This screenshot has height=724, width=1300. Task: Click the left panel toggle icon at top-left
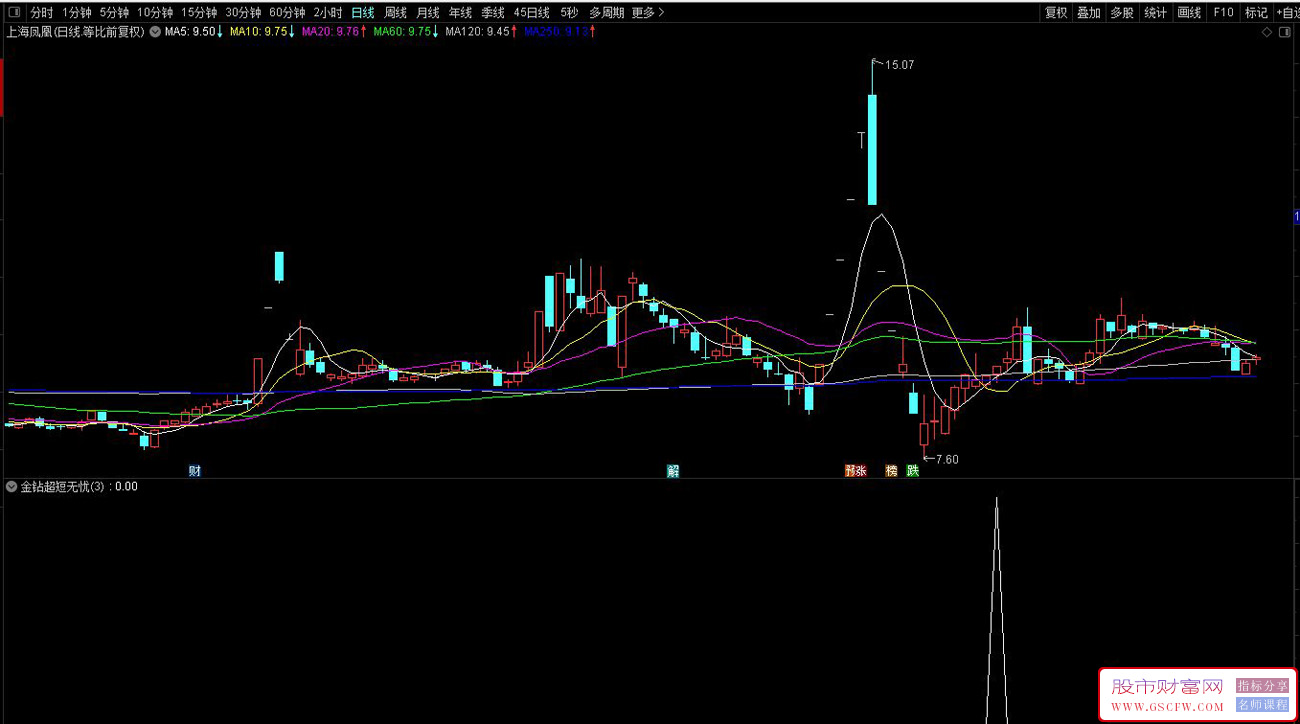click(13, 13)
